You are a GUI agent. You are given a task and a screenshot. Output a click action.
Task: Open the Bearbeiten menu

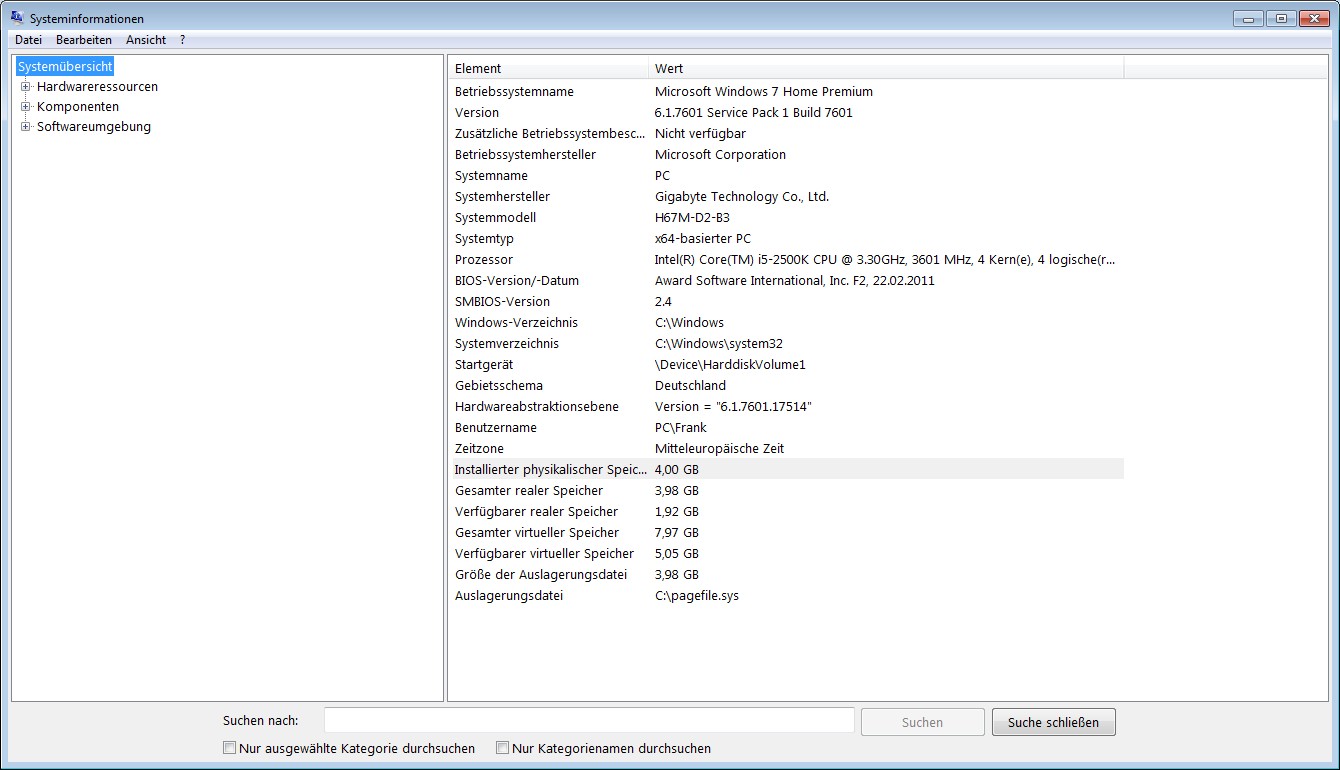coord(84,40)
